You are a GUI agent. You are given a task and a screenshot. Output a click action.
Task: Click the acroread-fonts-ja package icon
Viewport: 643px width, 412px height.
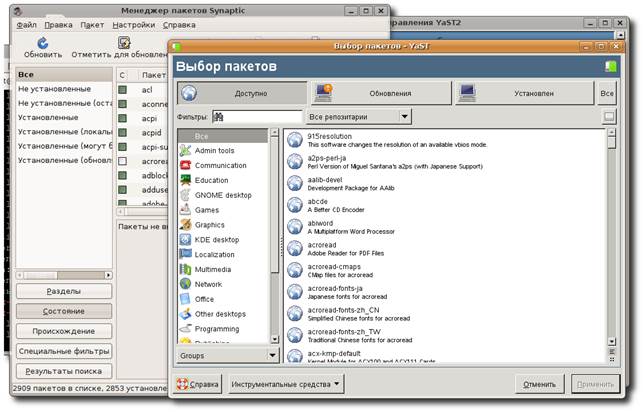pyautogui.click(x=294, y=292)
